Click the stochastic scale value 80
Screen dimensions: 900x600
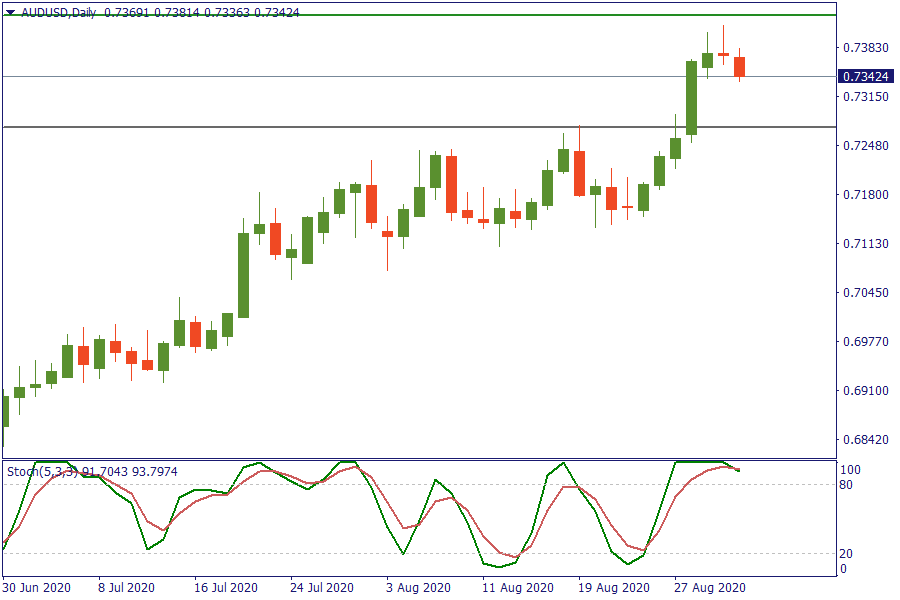846,485
